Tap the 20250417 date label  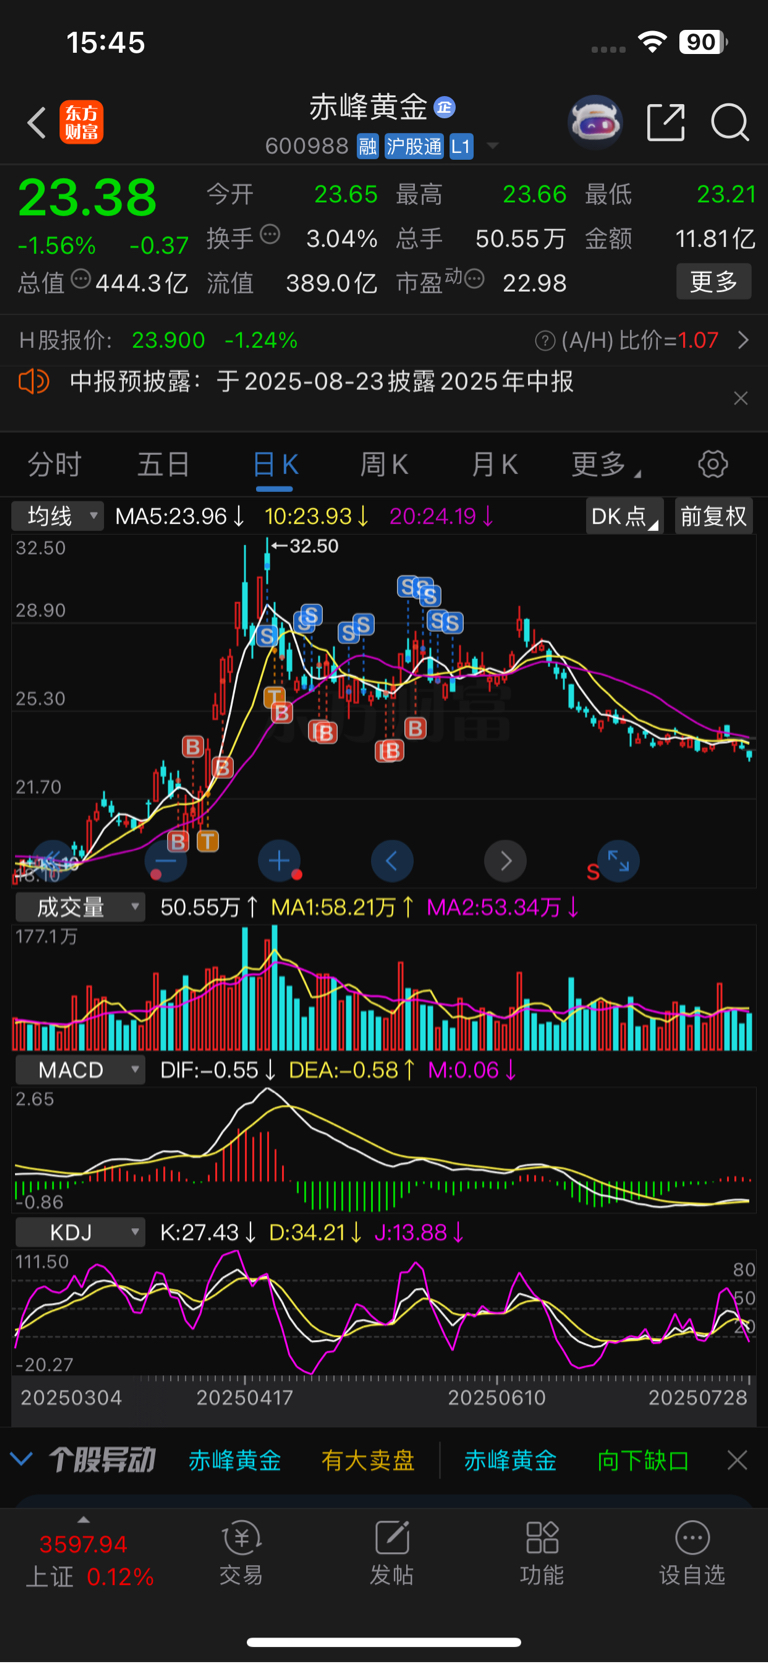coord(245,1398)
